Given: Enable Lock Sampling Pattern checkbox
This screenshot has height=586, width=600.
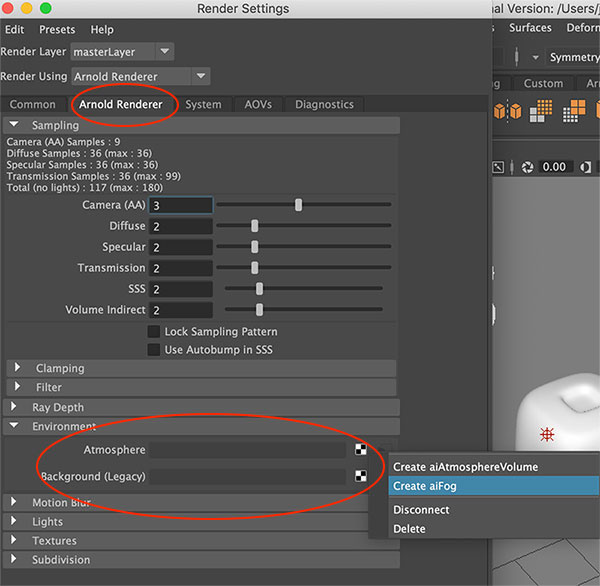Looking at the screenshot, I should (154, 331).
